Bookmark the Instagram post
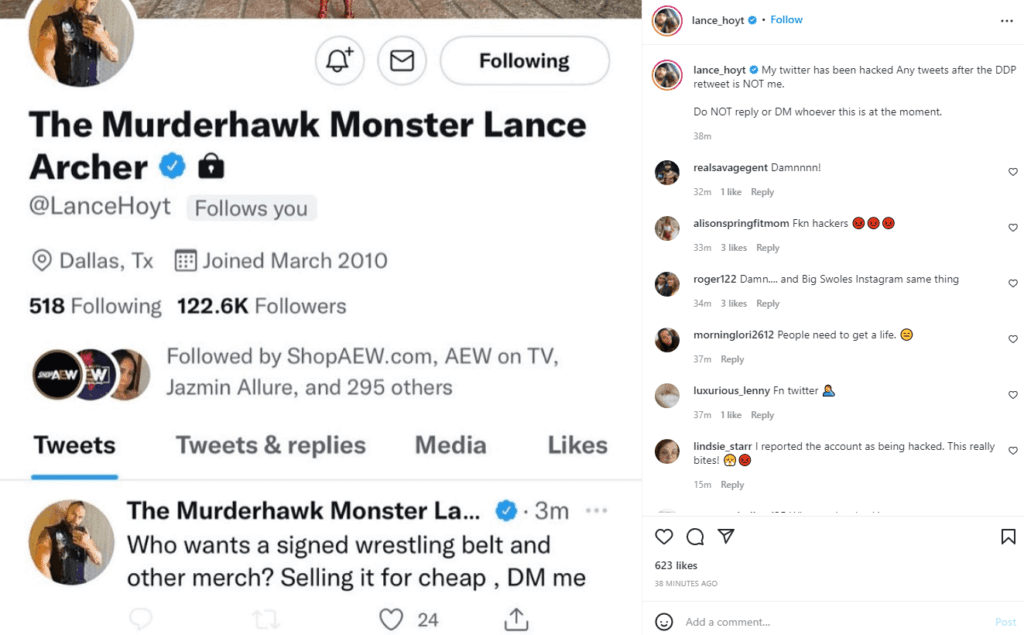1024x635 pixels. (x=1007, y=537)
